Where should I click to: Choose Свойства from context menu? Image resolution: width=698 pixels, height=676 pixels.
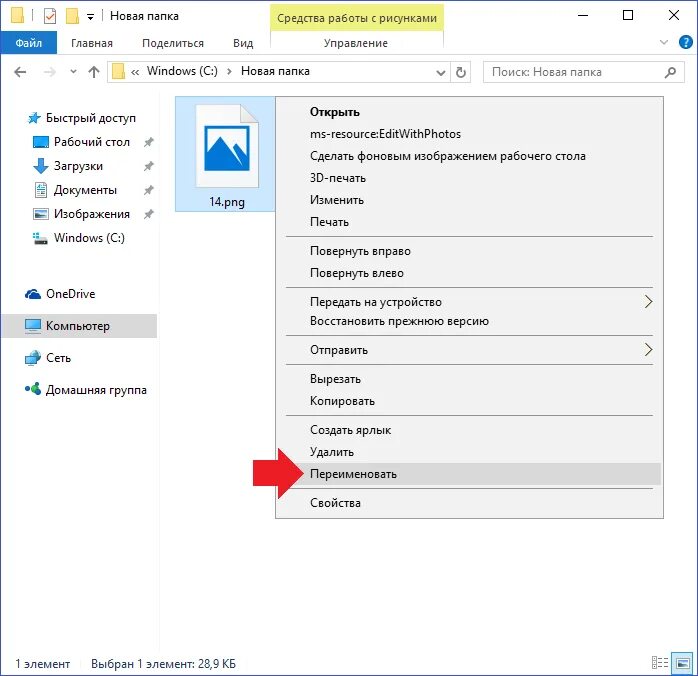coord(468,503)
